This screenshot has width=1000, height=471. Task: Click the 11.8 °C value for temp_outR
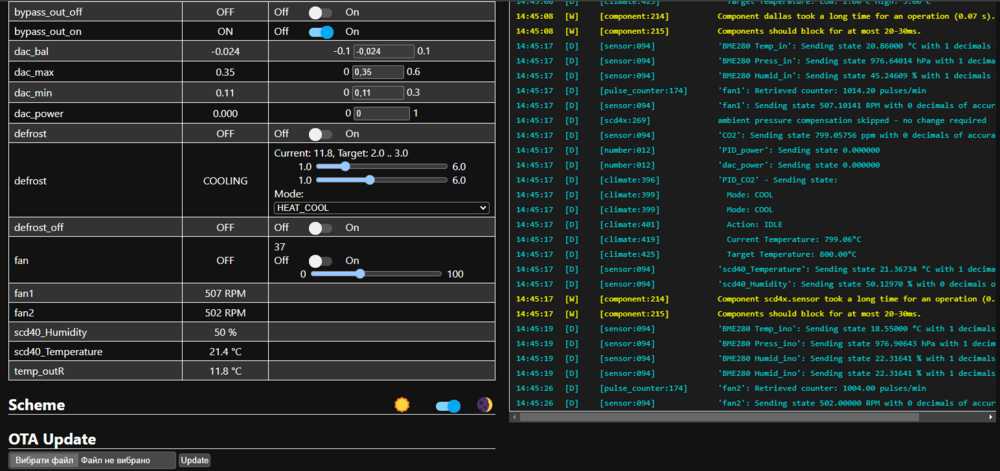tap(226, 371)
